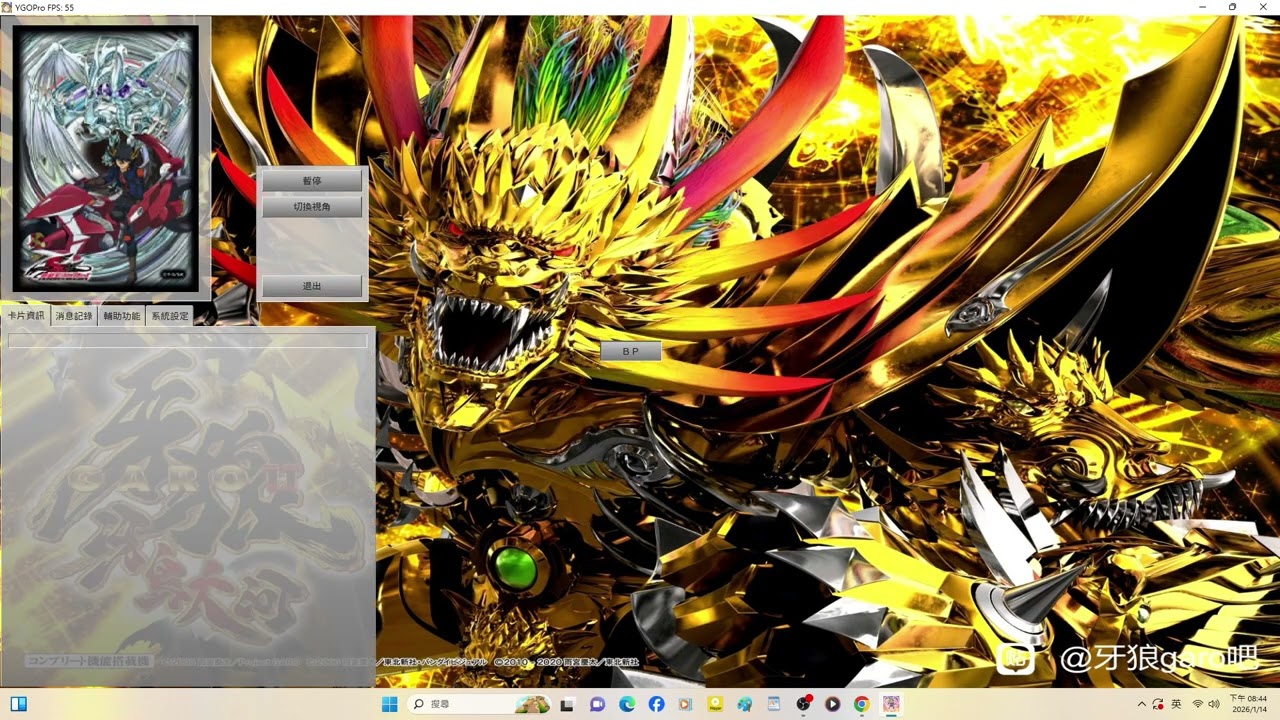Open the 系統設定 system settings tab
1280x720 pixels.
(170, 316)
